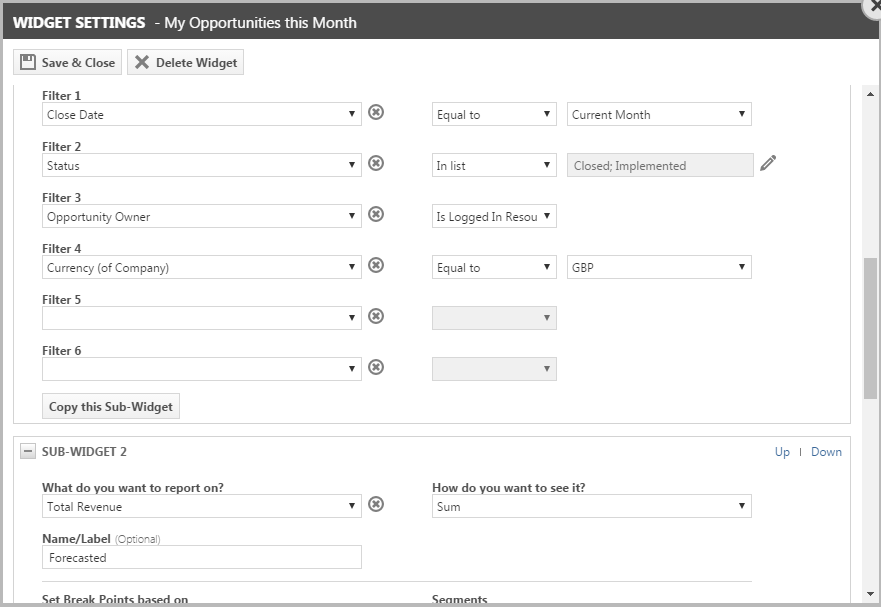Edit the Closed; Implemented list with pencil icon
The image size is (881, 607).
coord(768,163)
